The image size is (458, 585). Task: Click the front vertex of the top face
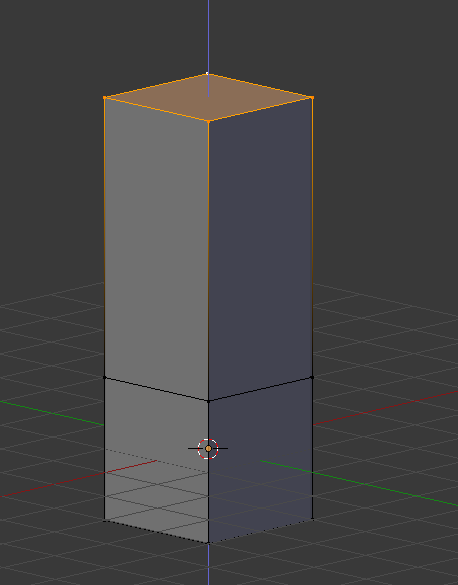coord(208,121)
